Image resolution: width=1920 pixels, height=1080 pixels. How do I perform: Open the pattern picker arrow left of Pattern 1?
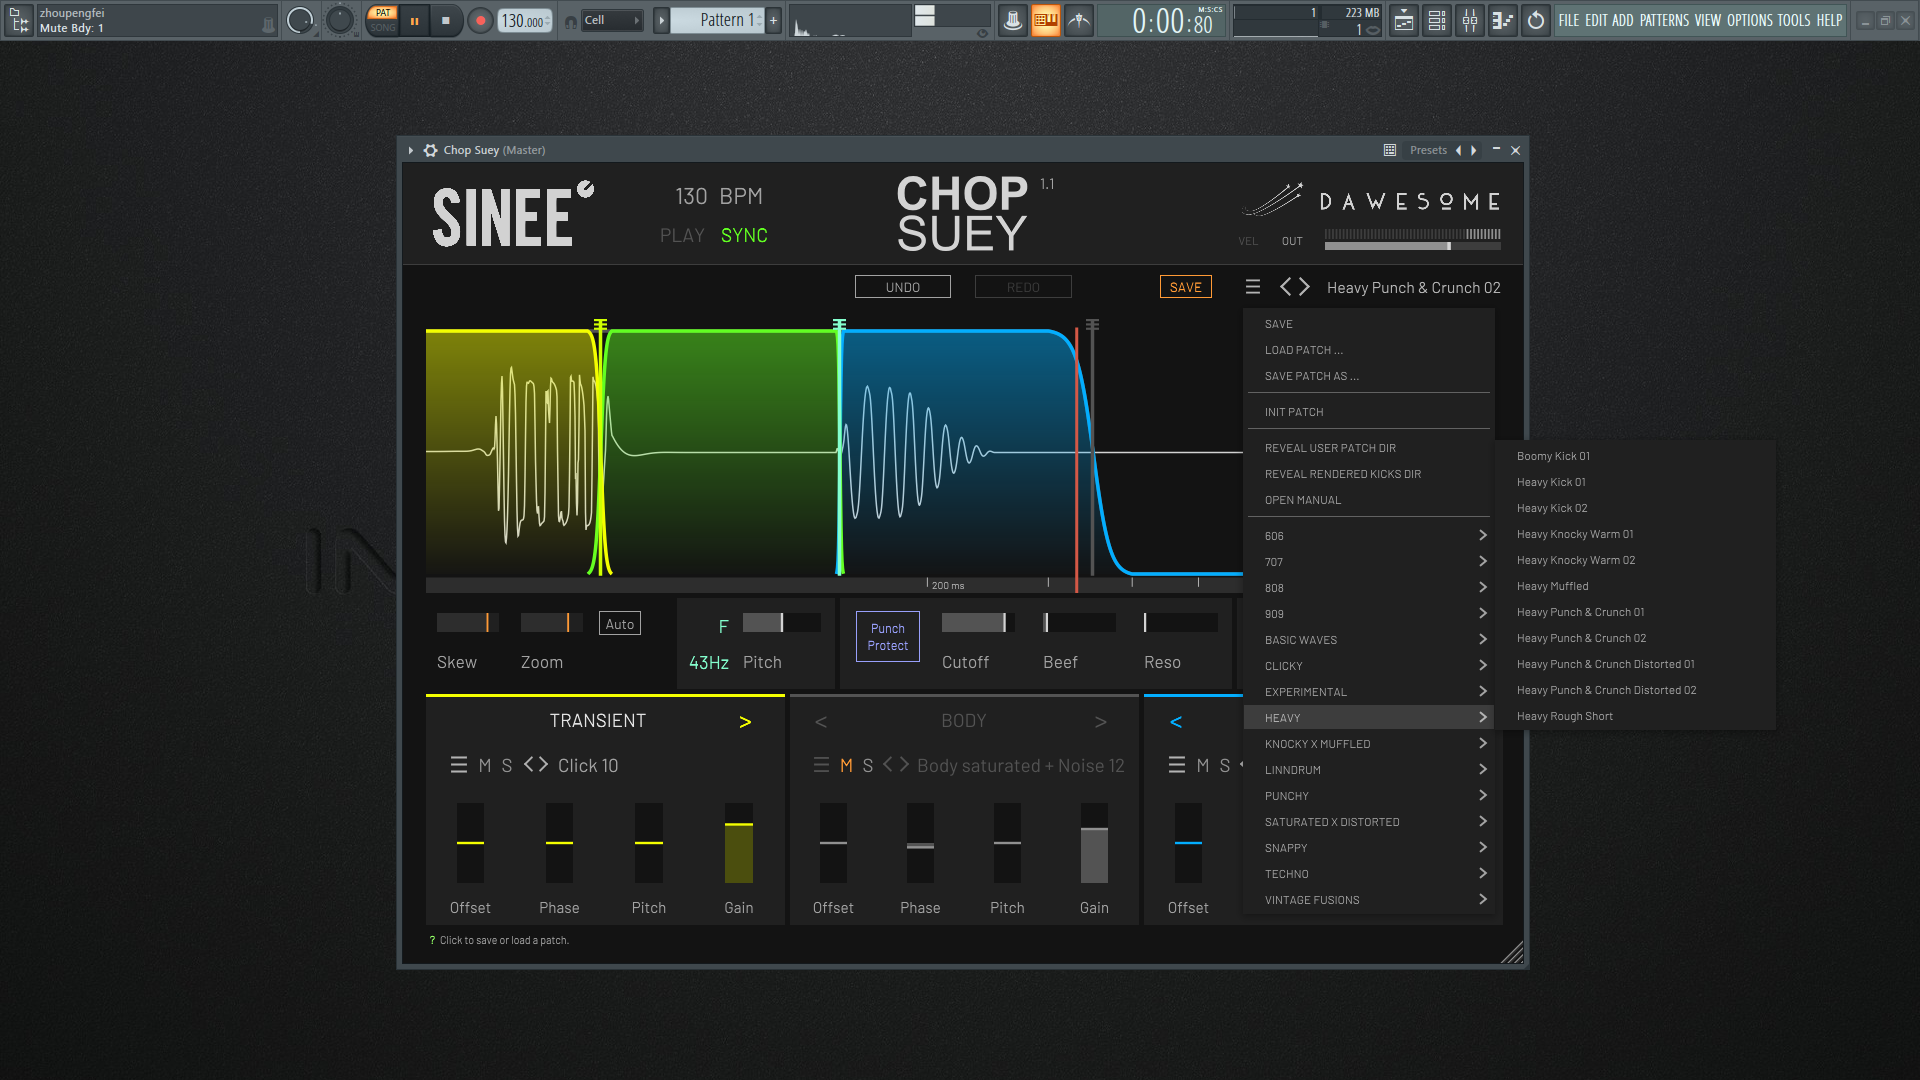click(661, 20)
